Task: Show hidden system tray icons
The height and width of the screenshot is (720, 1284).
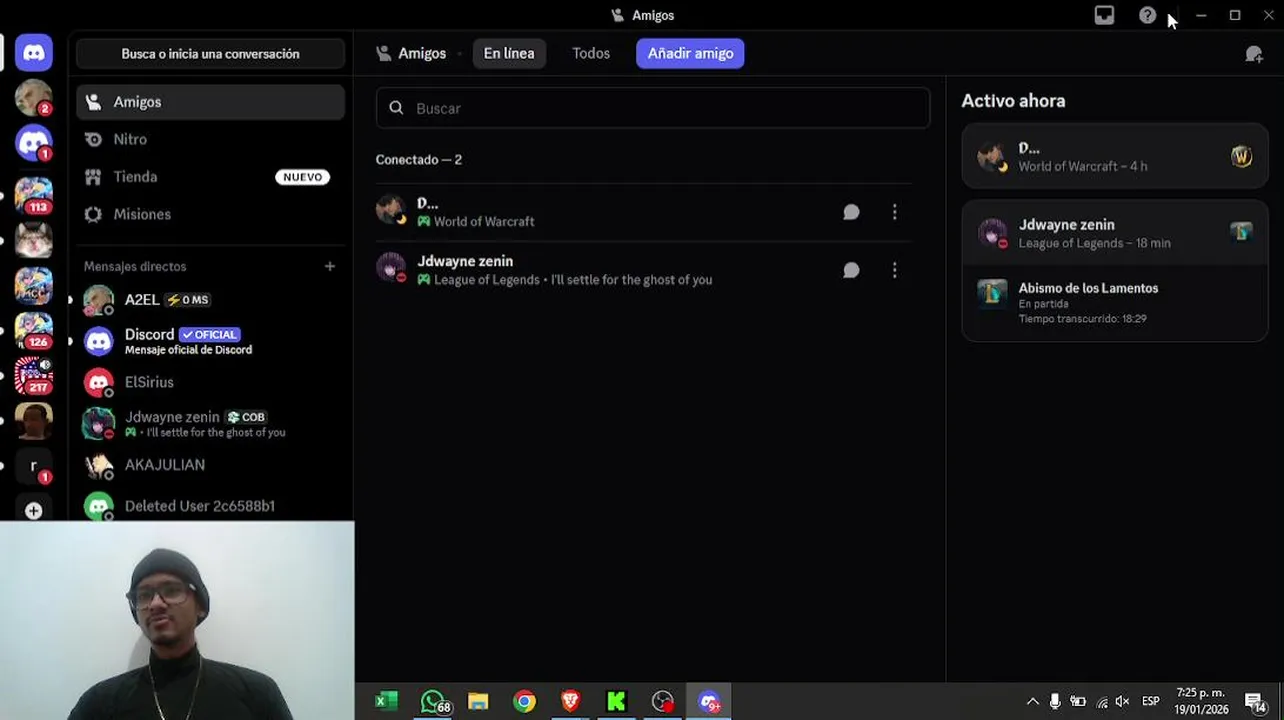Action: pyautogui.click(x=1032, y=702)
